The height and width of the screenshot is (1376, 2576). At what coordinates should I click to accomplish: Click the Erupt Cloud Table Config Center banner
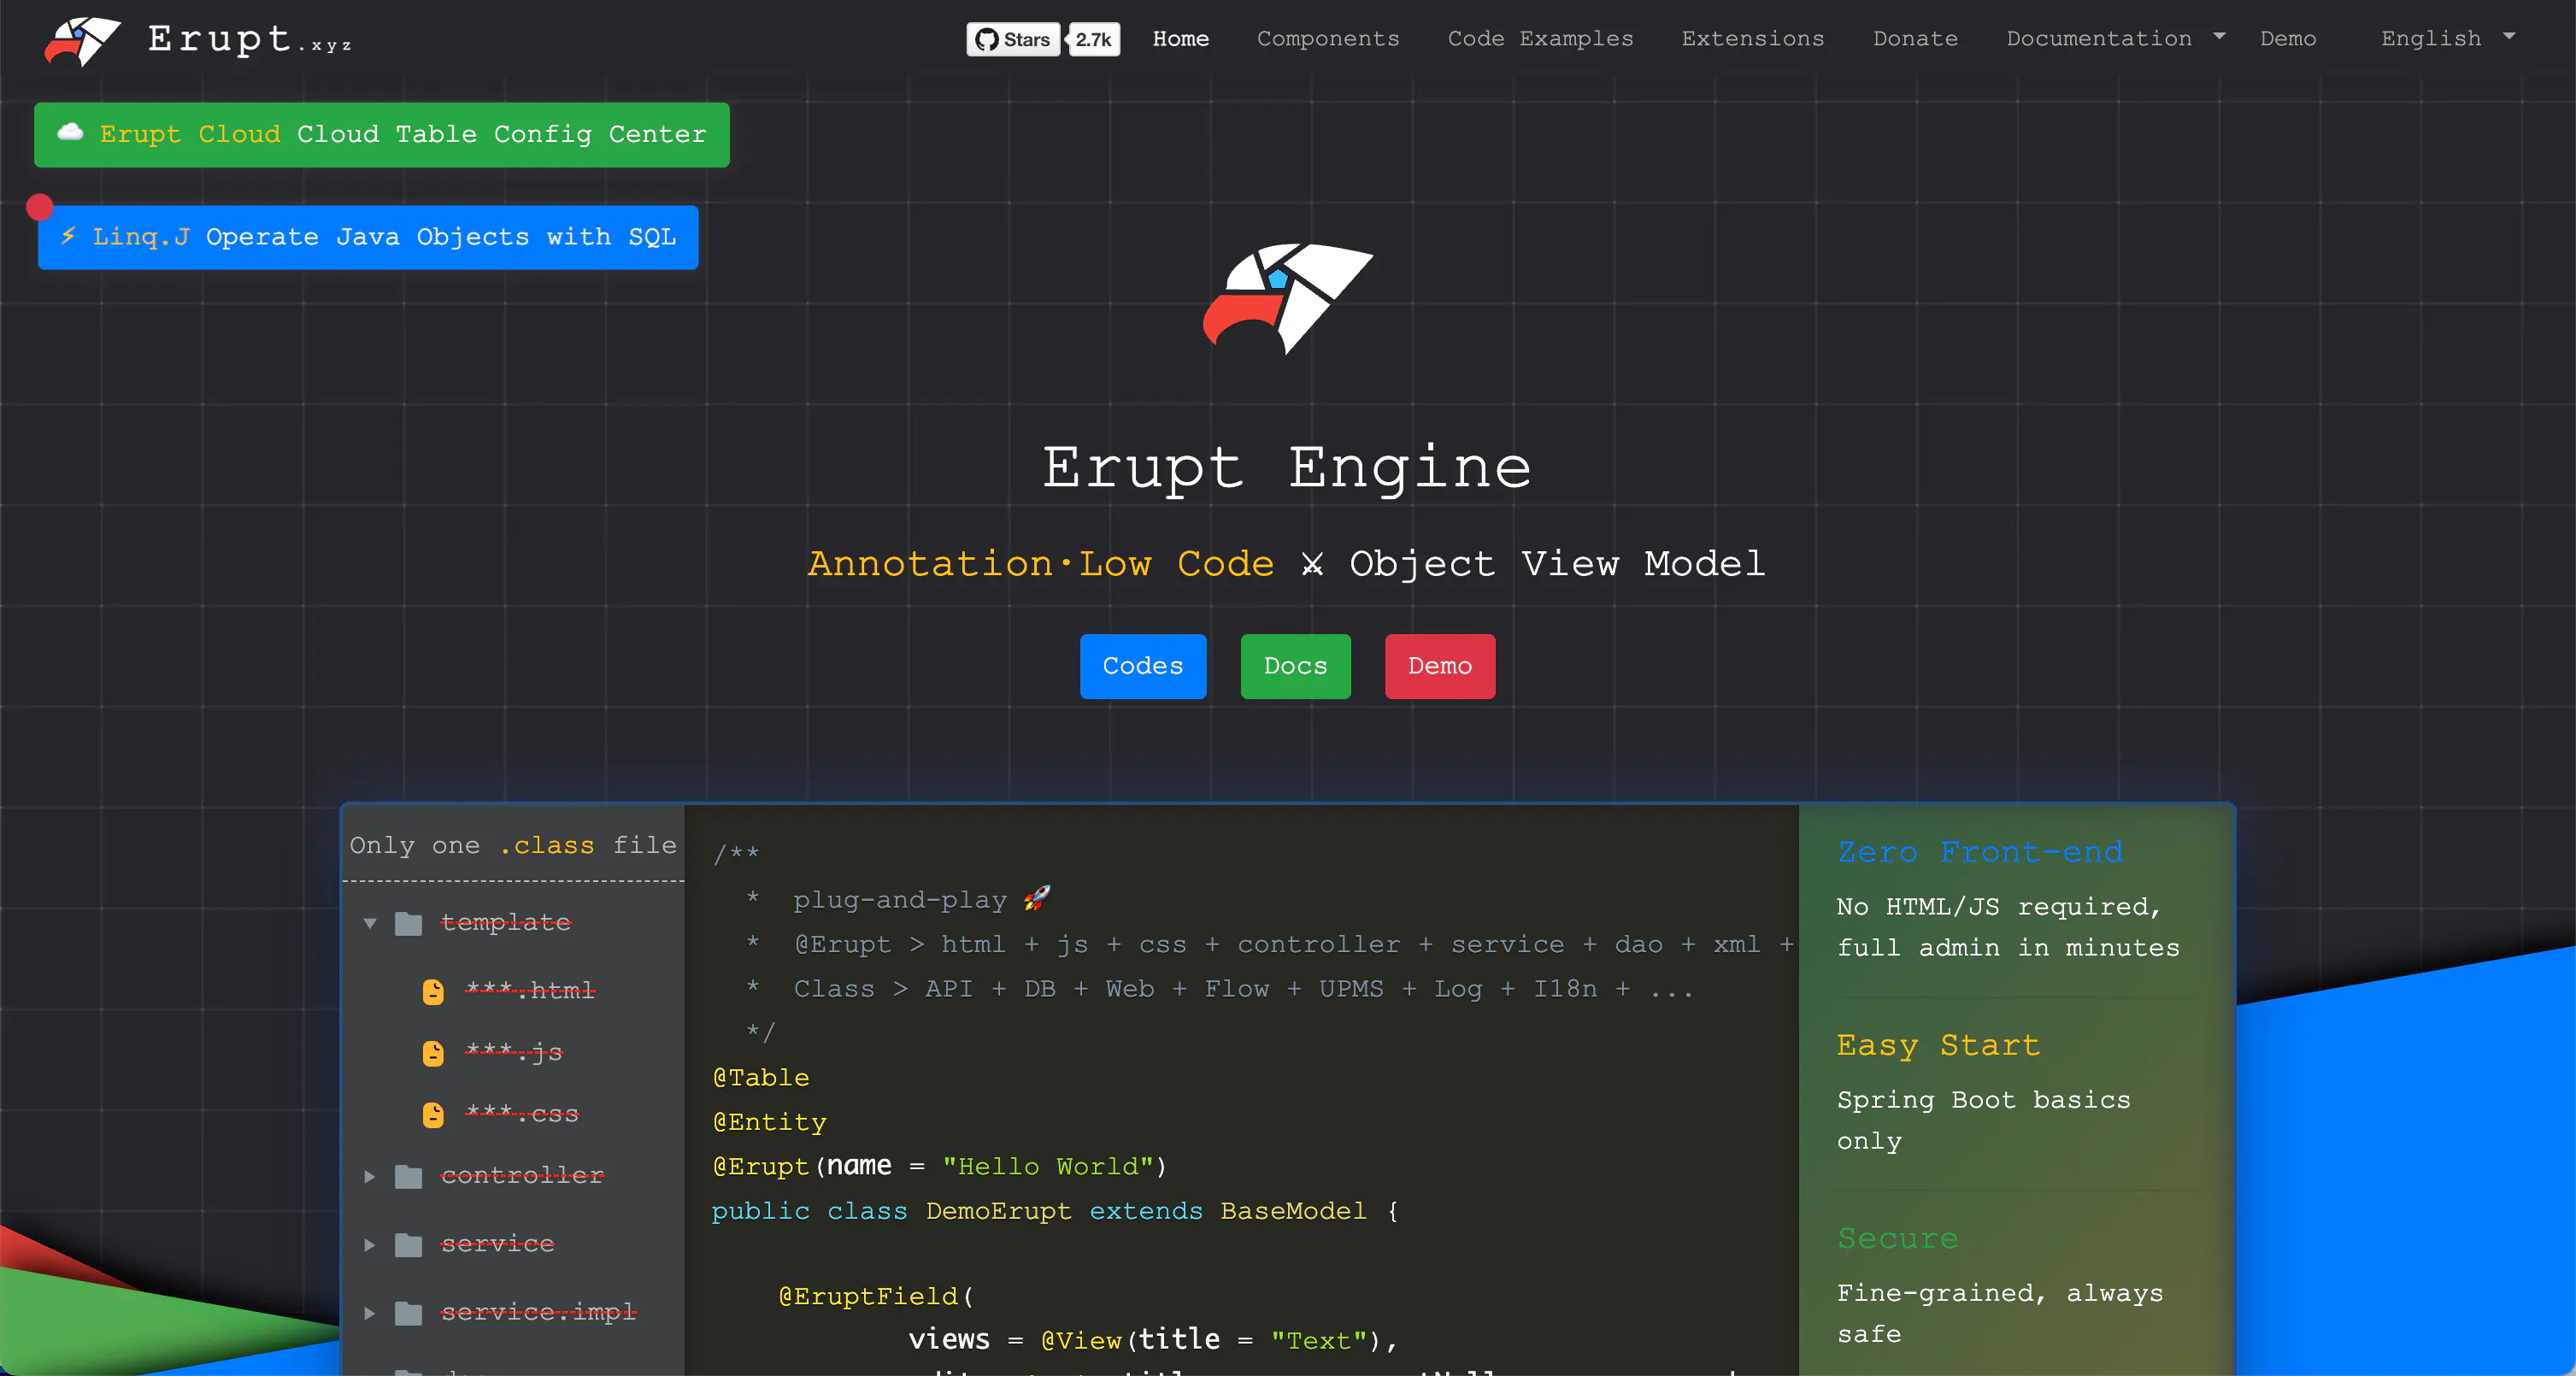[382, 135]
